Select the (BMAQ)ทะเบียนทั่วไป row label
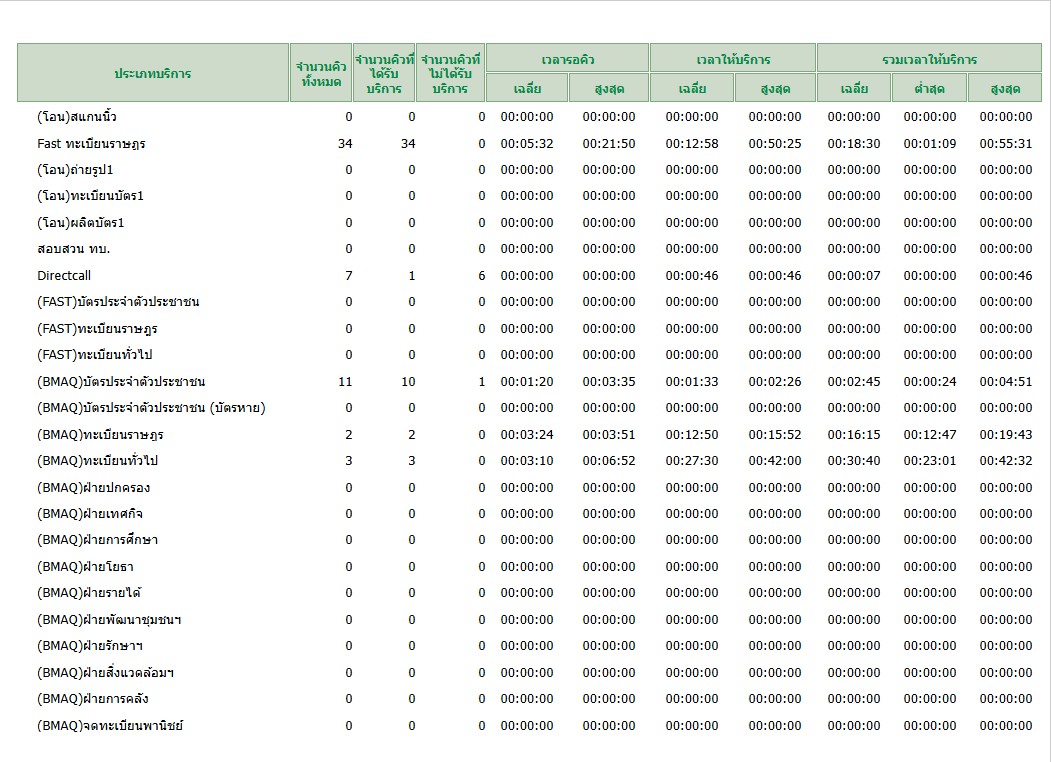1051x762 pixels. pos(97,460)
